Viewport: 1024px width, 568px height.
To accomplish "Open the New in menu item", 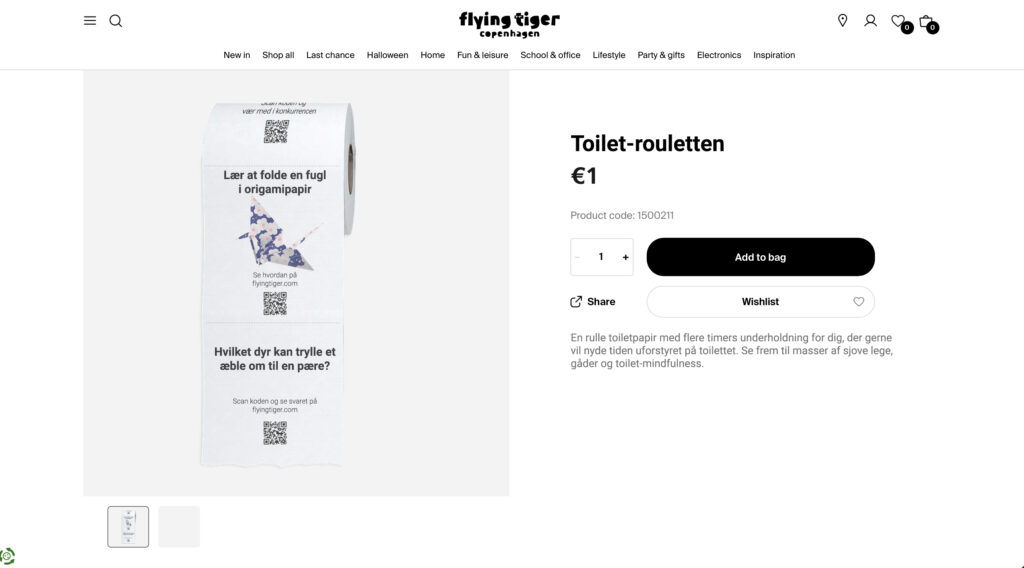I will point(236,55).
